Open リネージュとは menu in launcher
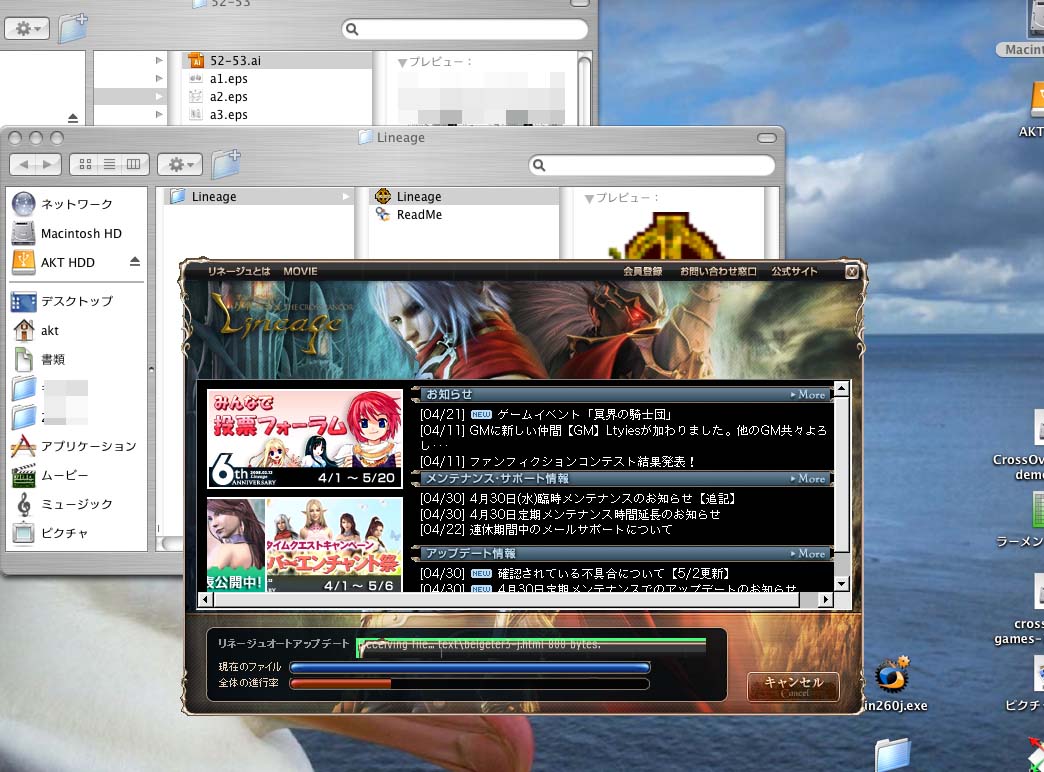This screenshot has height=772, width=1044. (239, 271)
